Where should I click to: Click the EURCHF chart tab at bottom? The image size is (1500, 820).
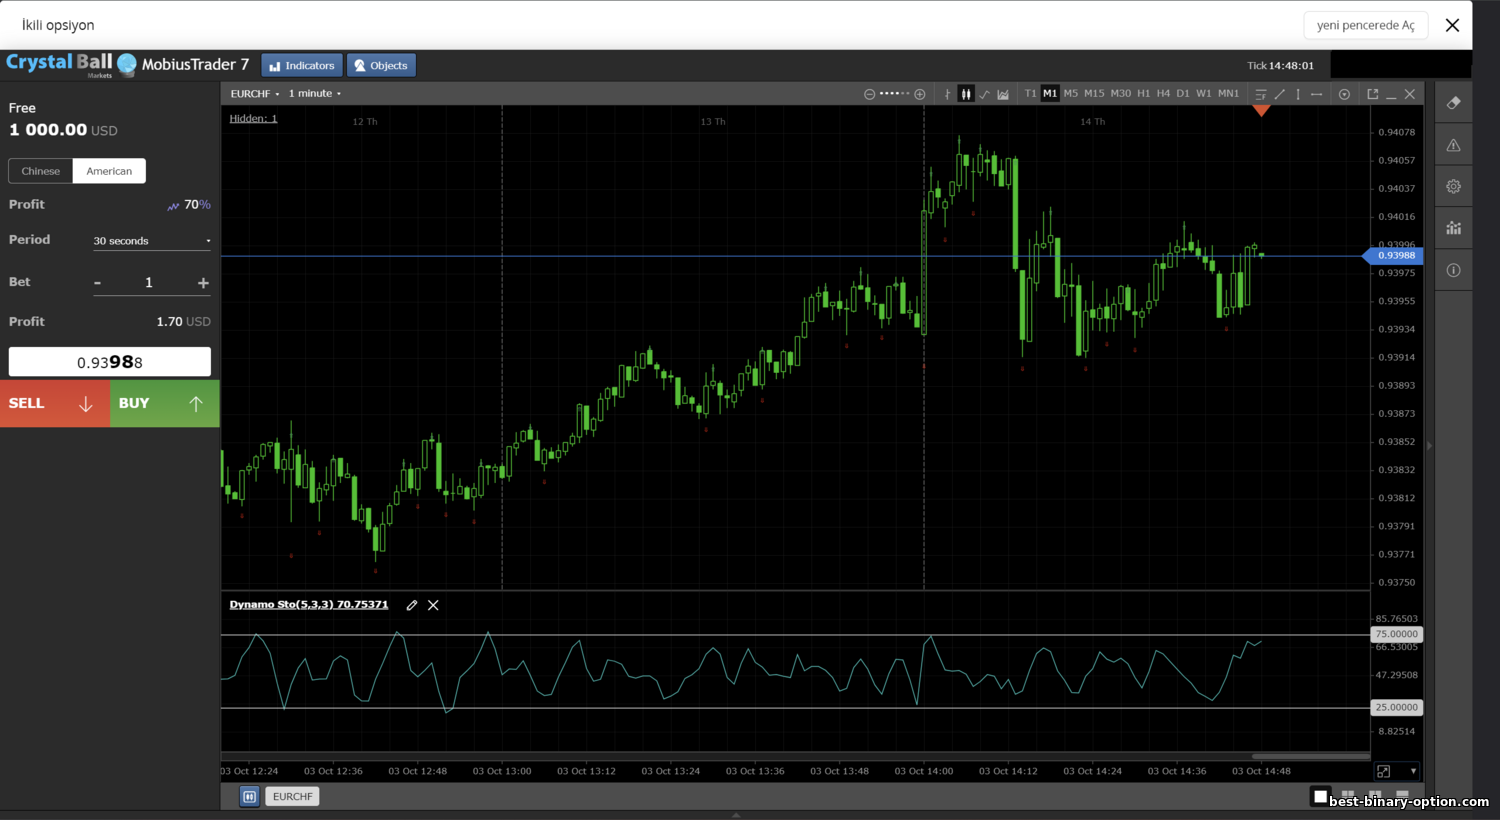coord(292,797)
